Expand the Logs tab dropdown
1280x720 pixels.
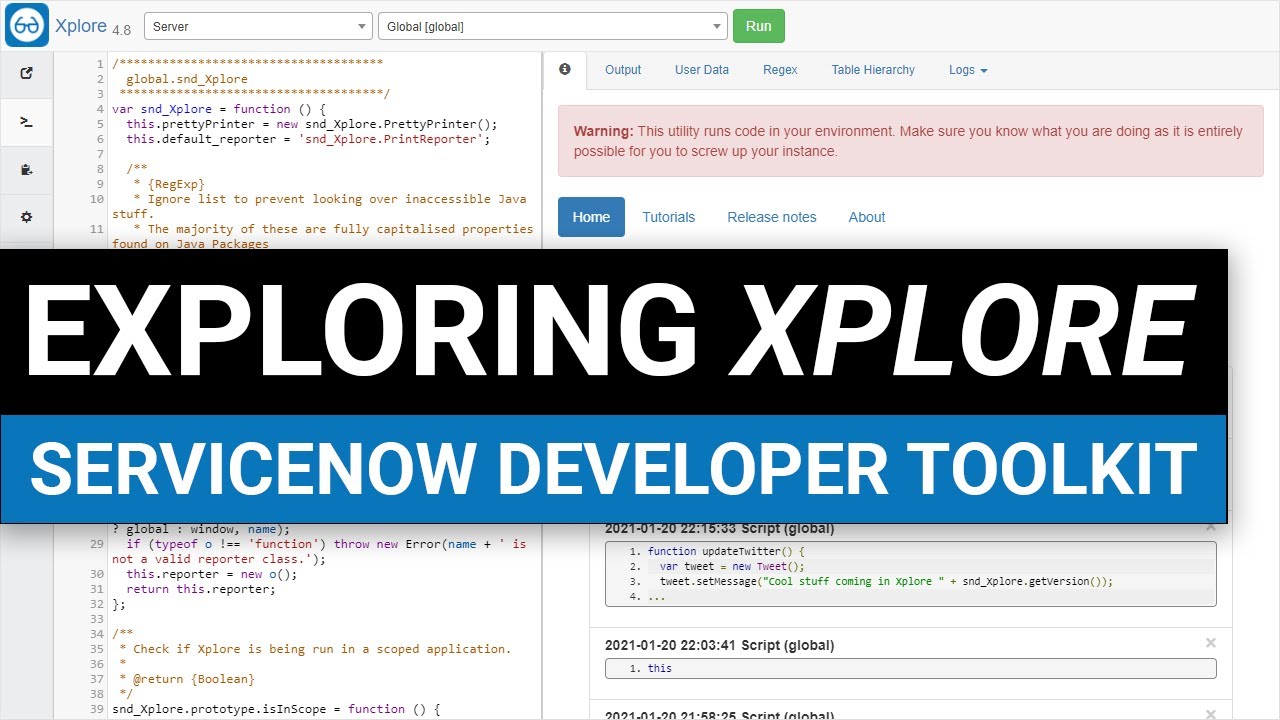click(968, 70)
